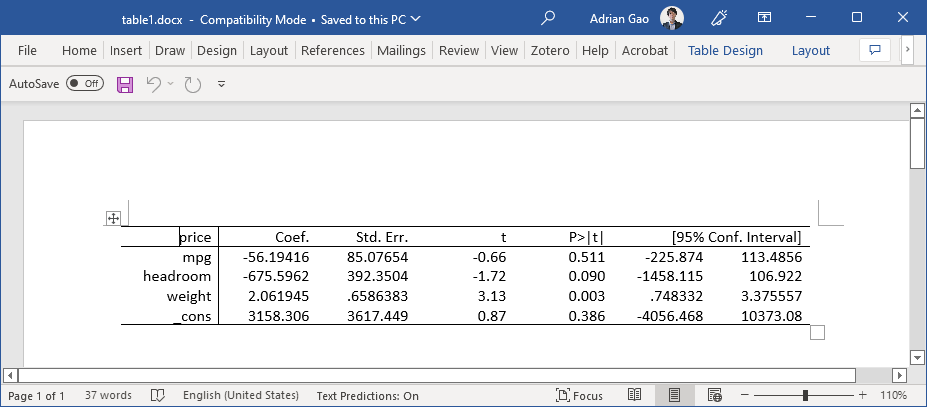Open the Undo history dropdown arrow
927x407 pixels.
pyautogui.click(x=171, y=85)
